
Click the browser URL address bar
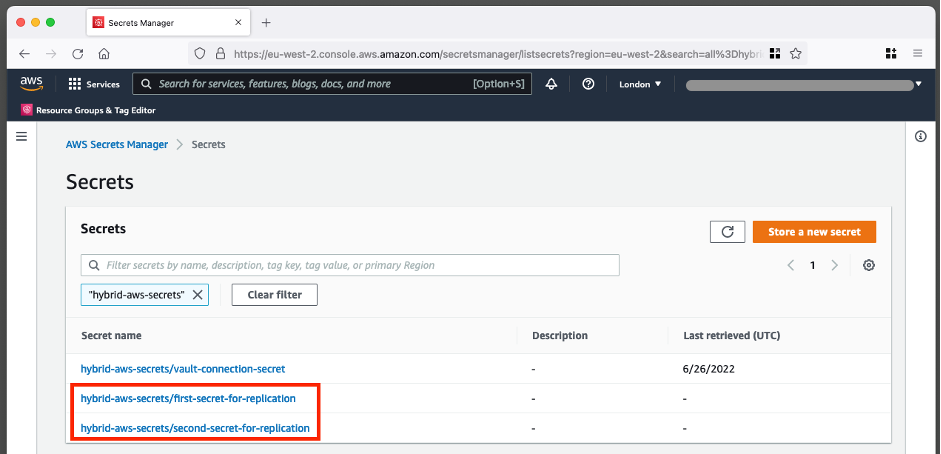click(x=498, y=54)
